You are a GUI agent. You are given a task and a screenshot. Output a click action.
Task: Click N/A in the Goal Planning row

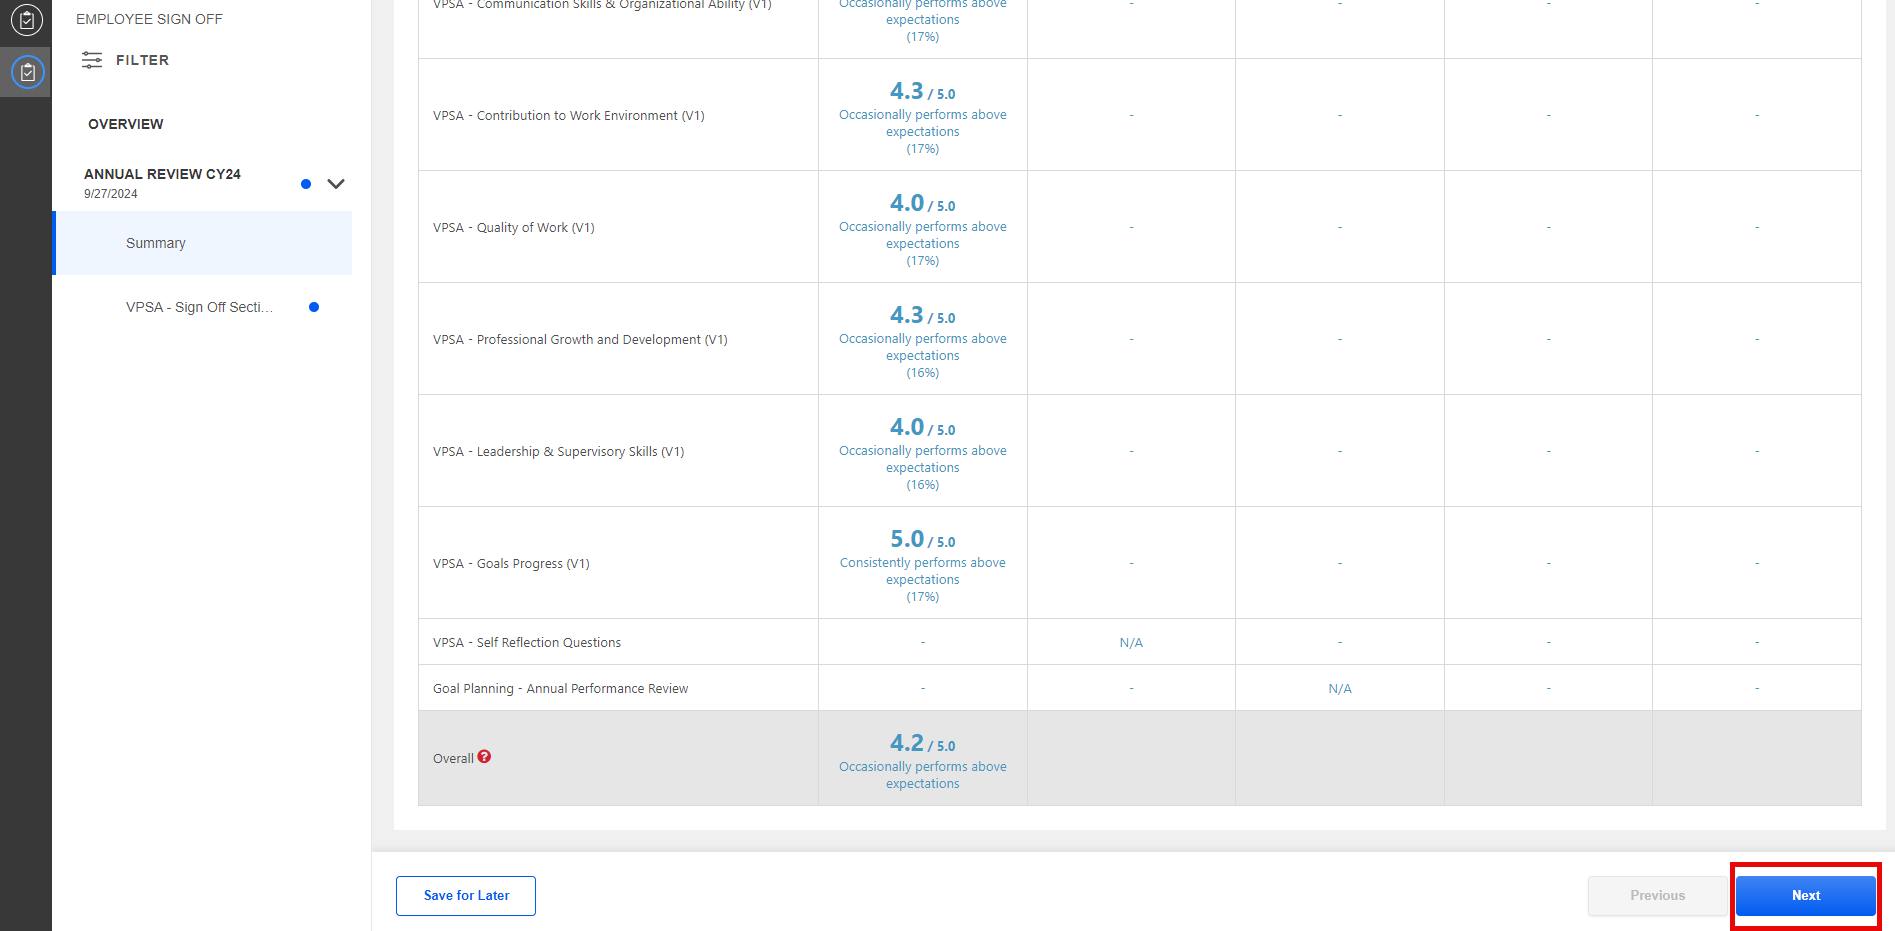pos(1339,688)
